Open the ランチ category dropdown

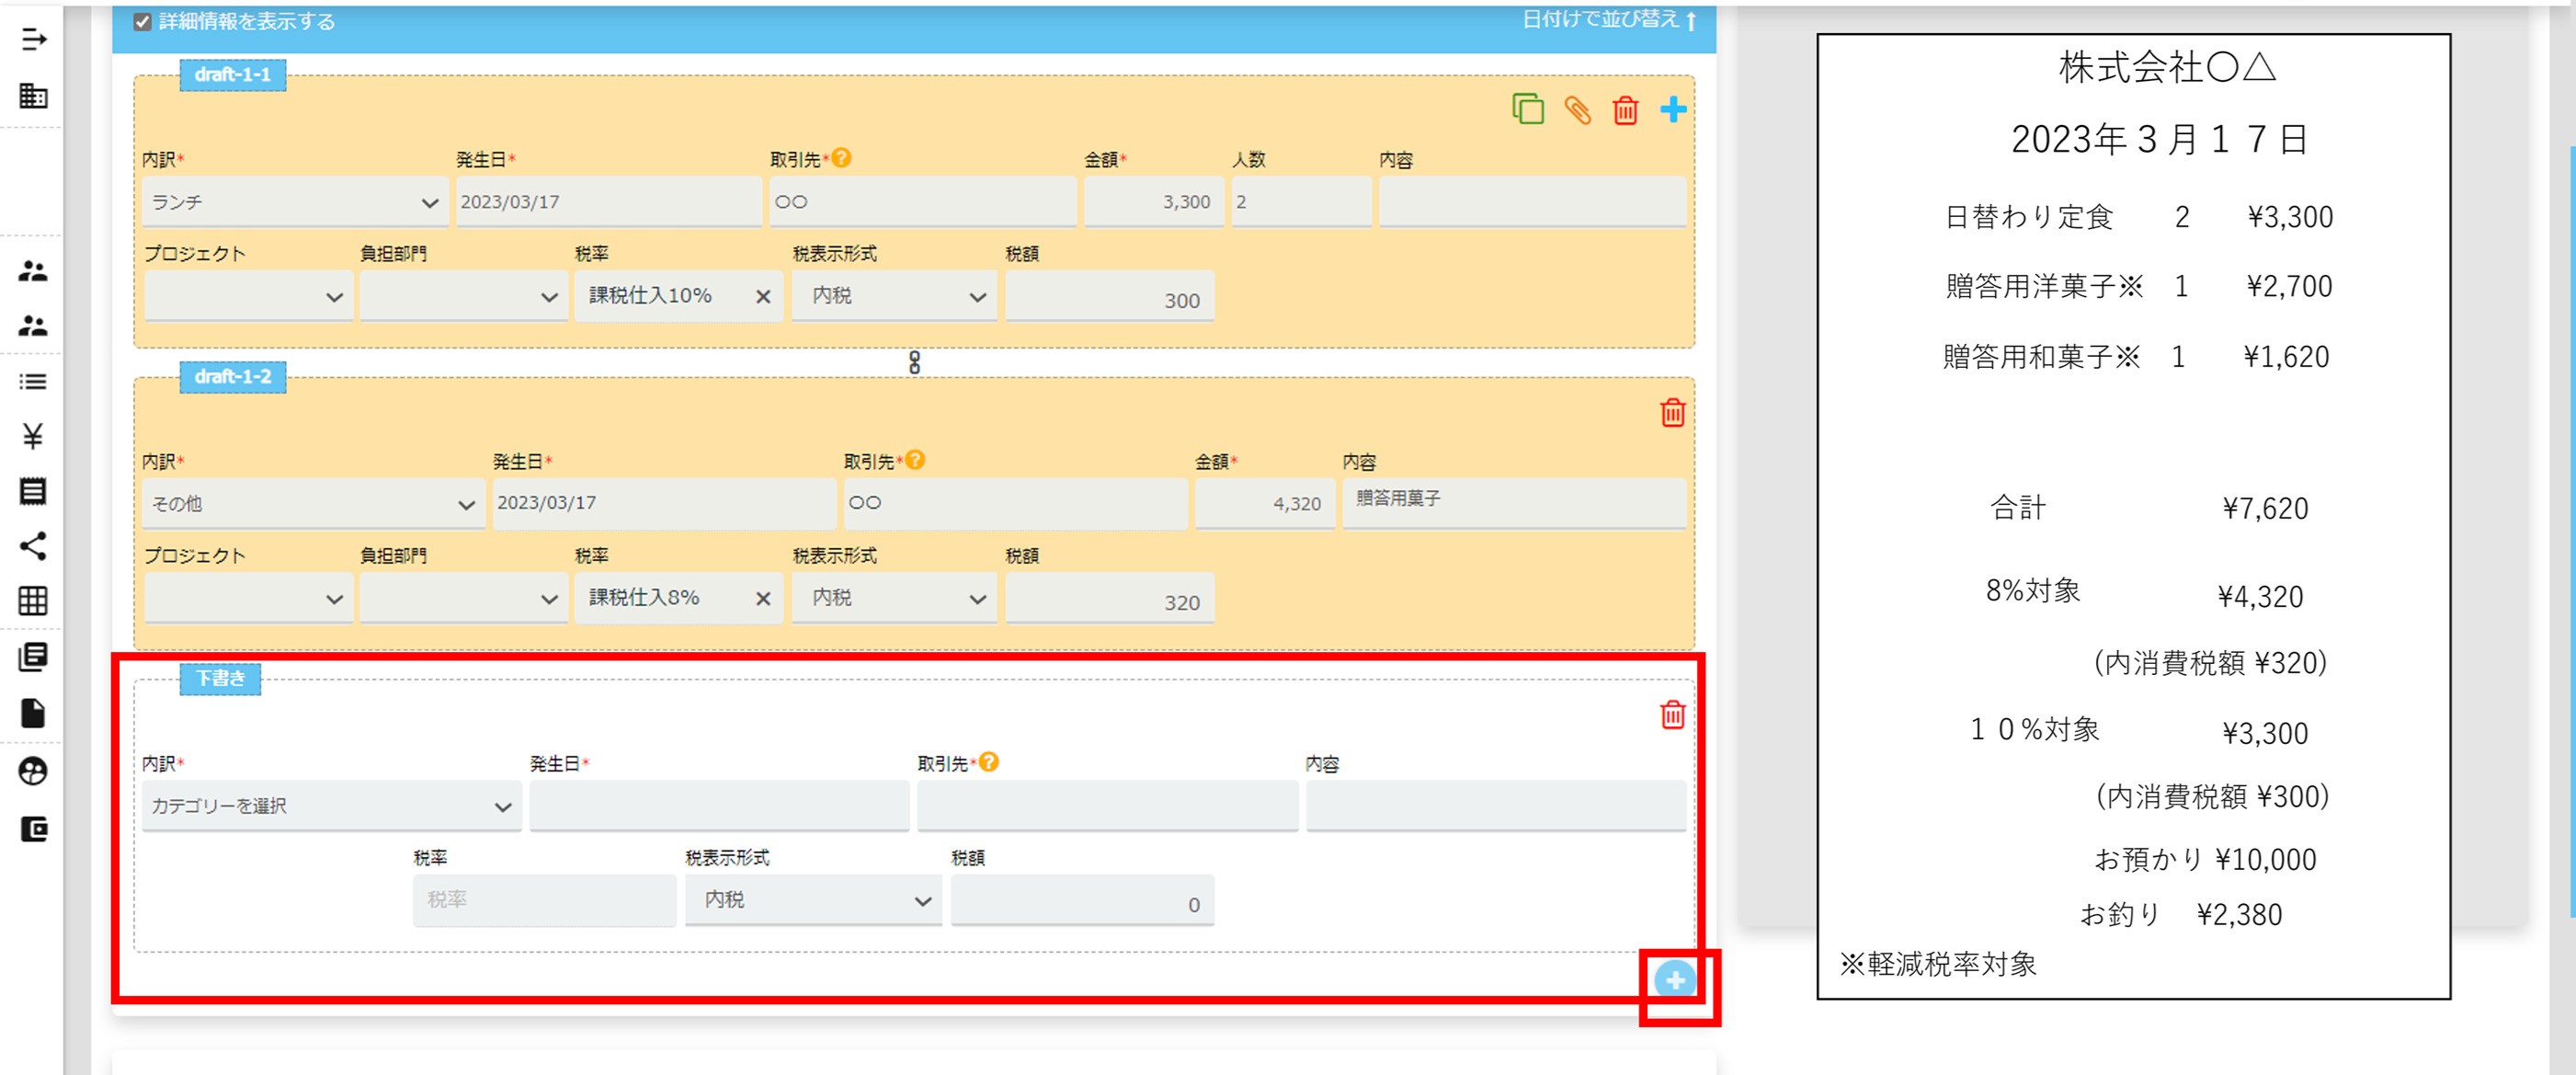pos(294,202)
